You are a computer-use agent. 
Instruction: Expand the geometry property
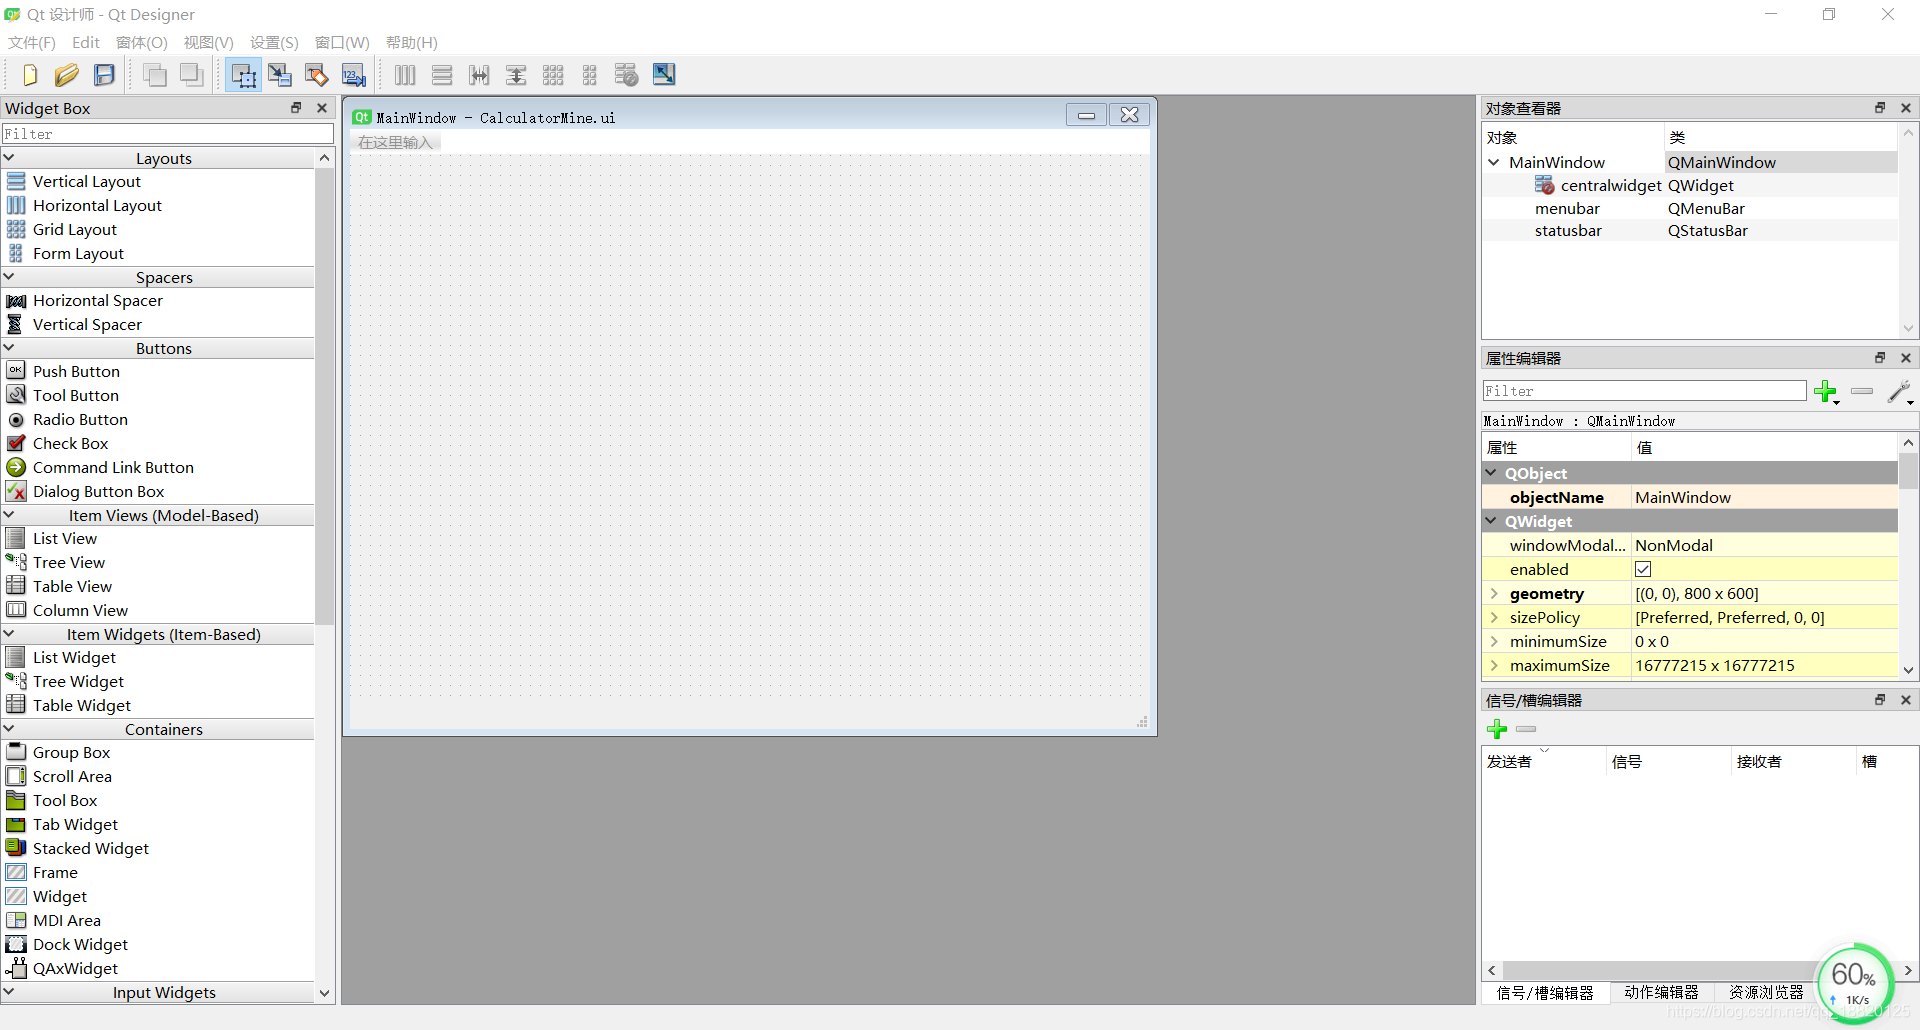point(1495,593)
